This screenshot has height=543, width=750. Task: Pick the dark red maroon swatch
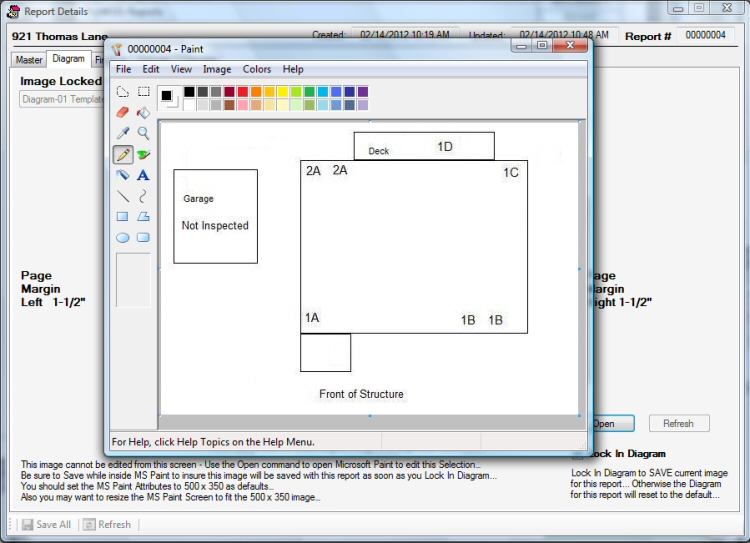point(230,92)
